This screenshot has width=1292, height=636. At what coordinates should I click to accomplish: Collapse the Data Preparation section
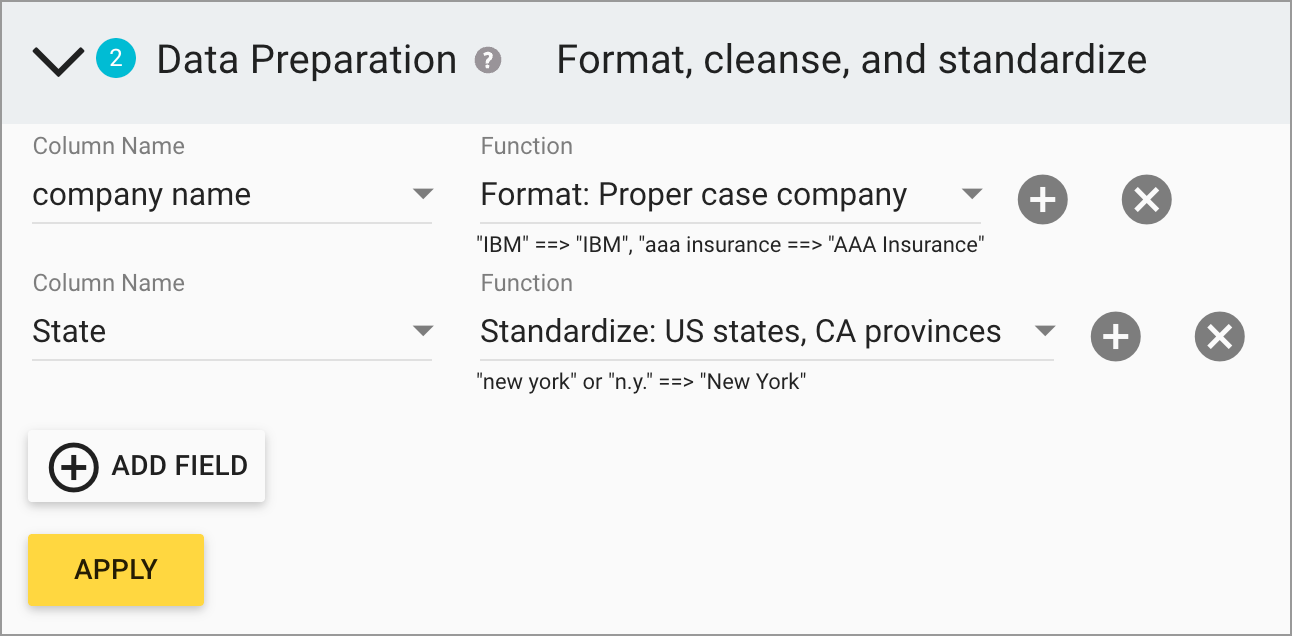tap(57, 59)
